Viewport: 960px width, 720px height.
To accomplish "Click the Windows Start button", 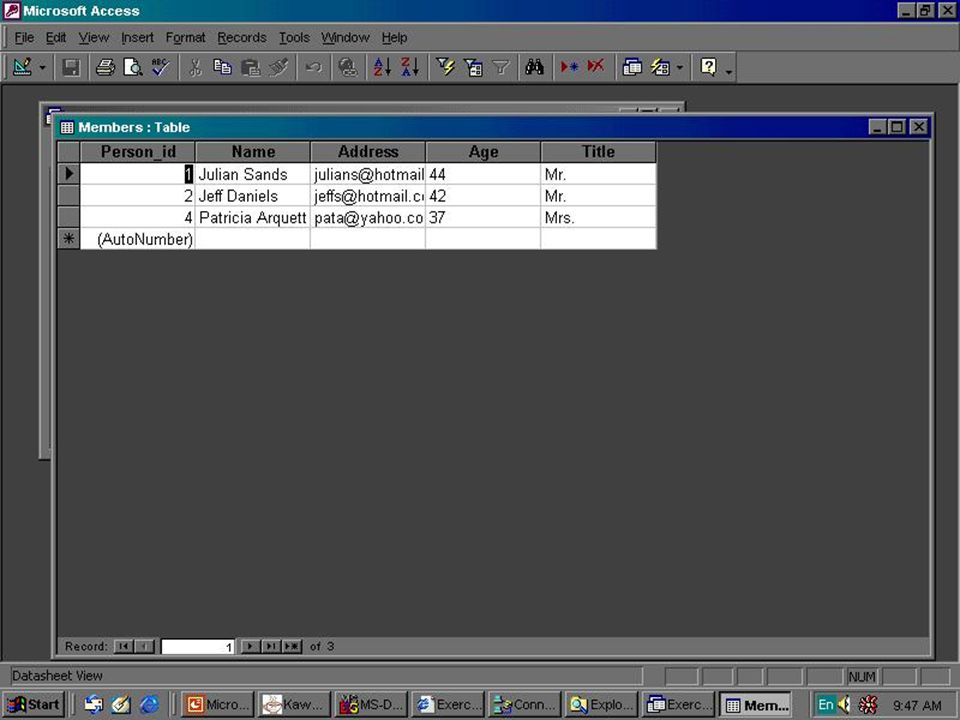I will click(34, 705).
